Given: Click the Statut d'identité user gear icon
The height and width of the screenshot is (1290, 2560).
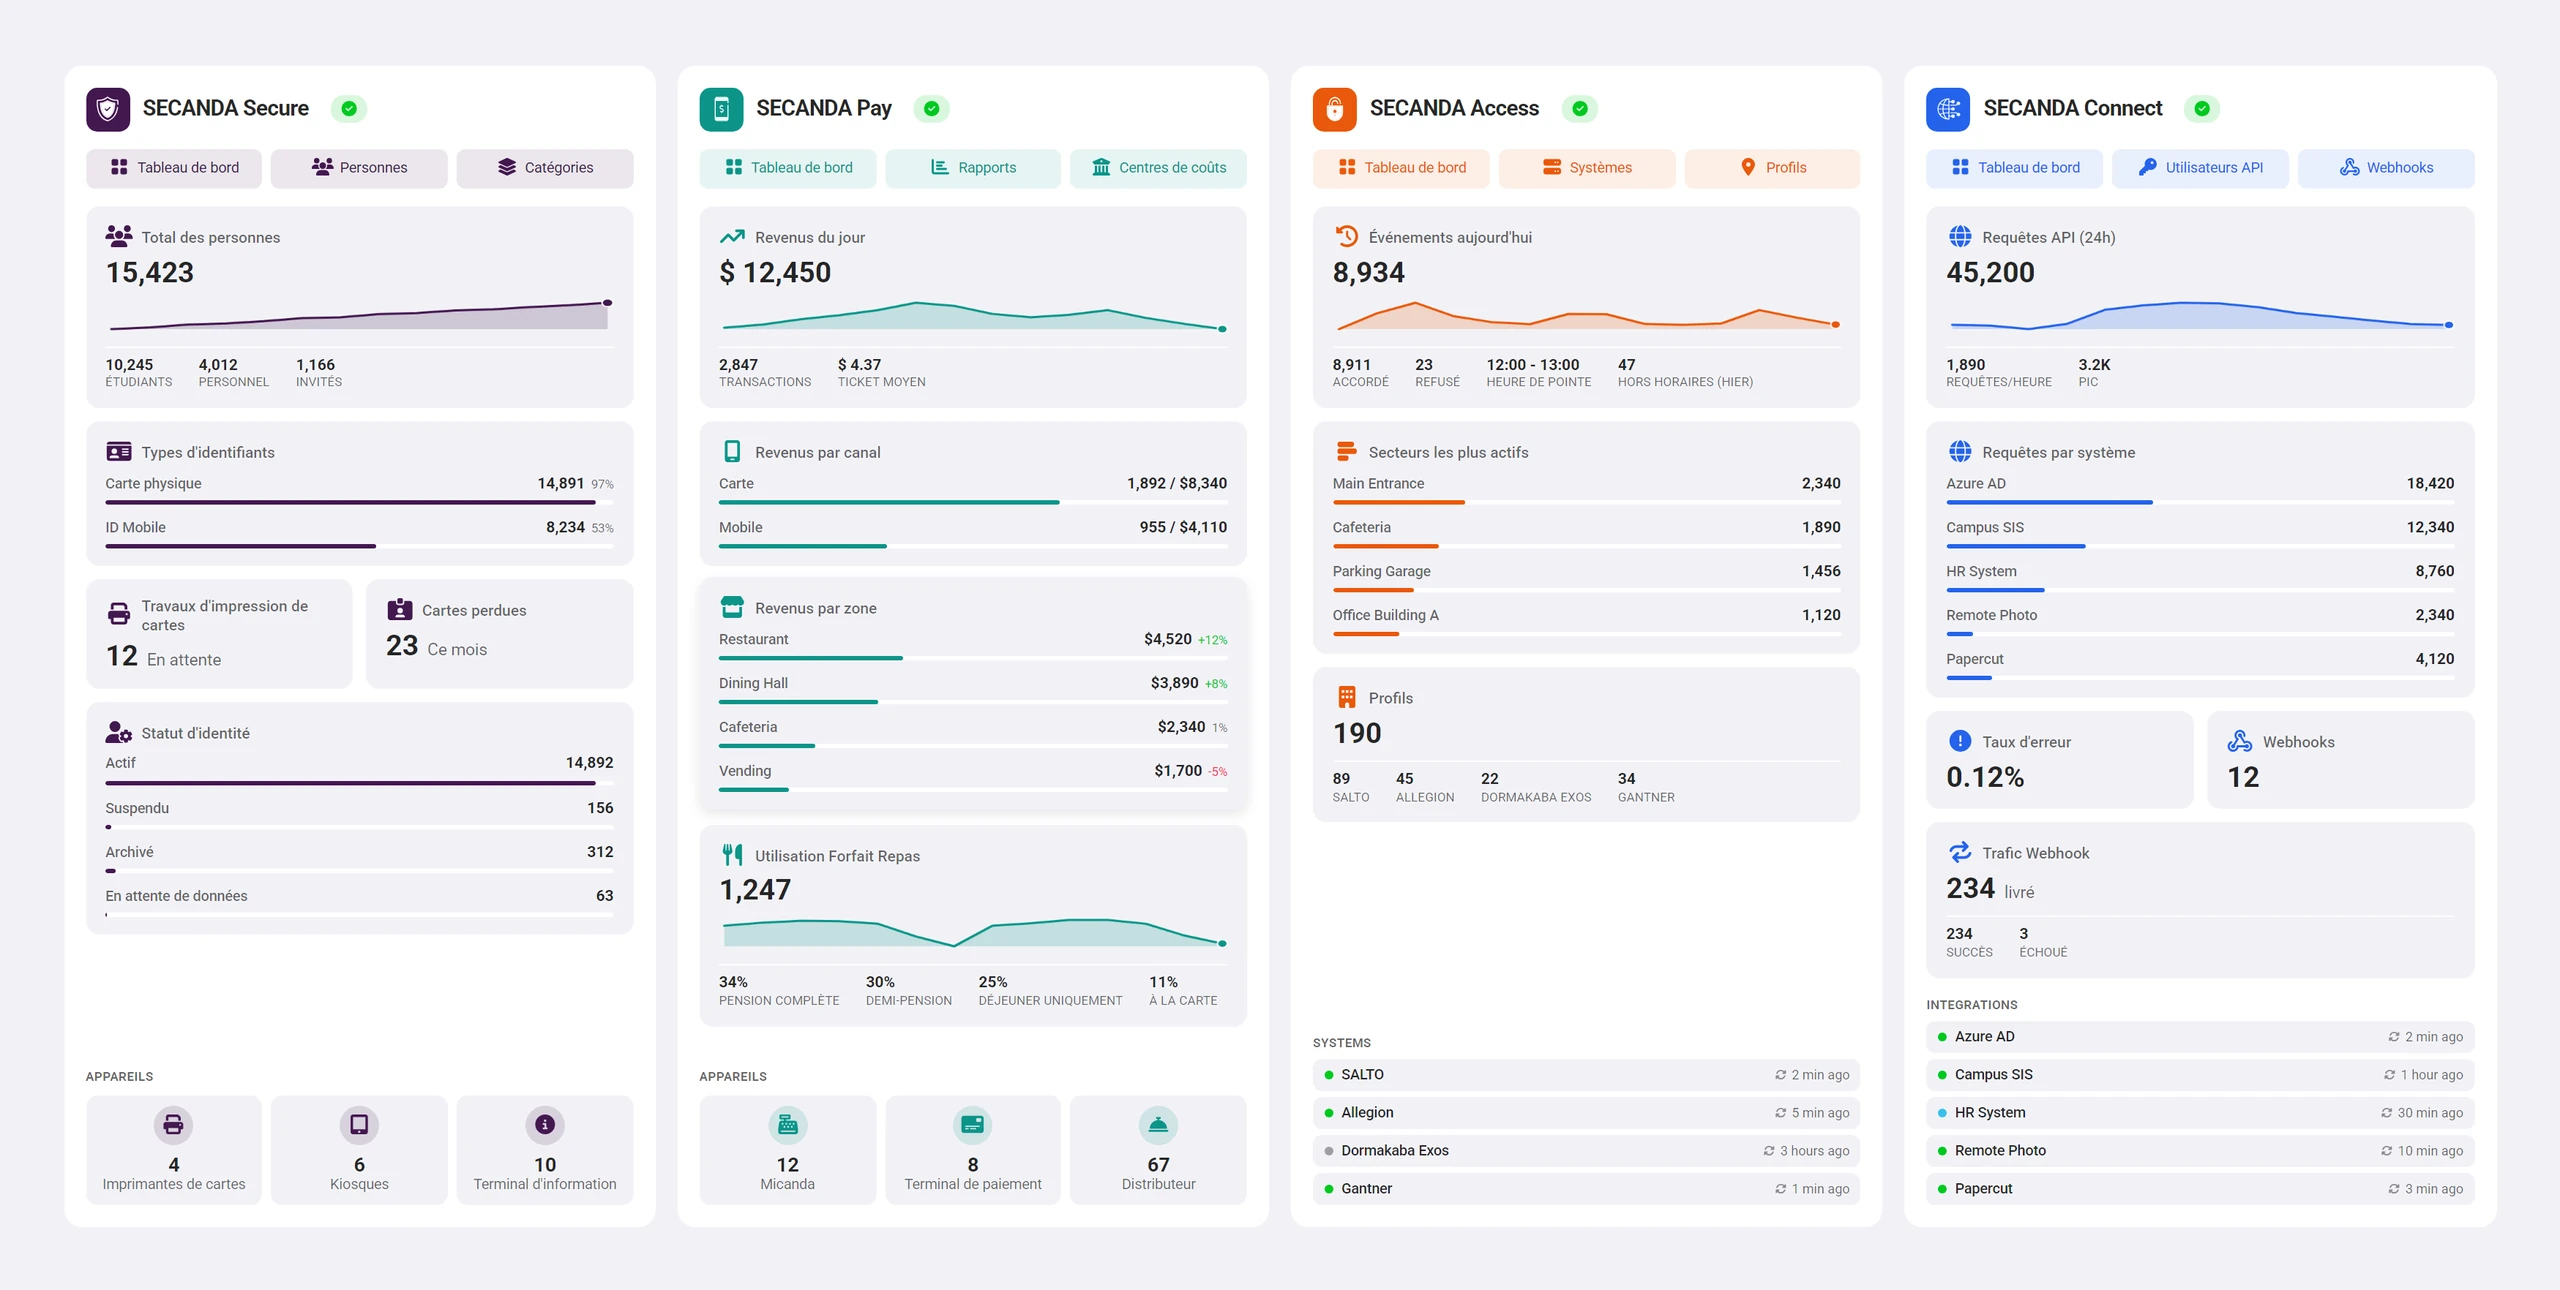Looking at the screenshot, I should (x=119, y=732).
